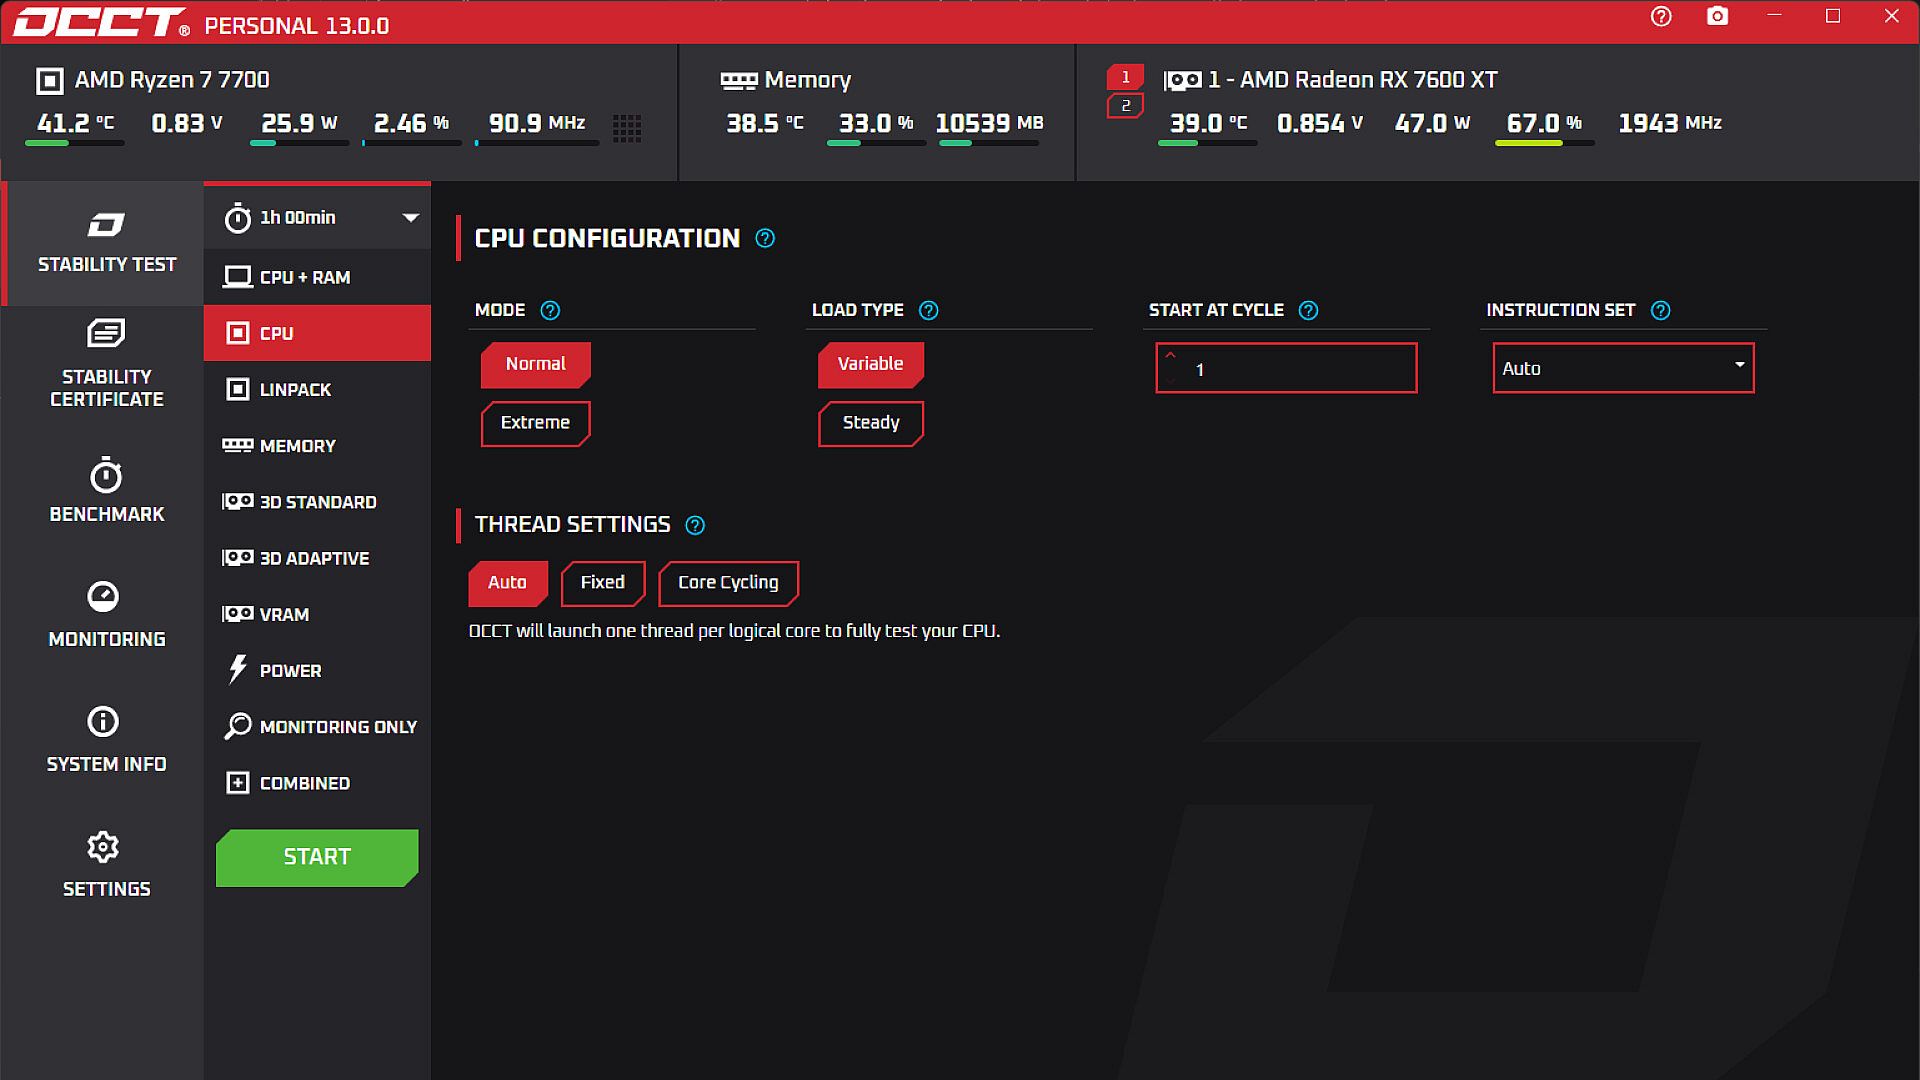1920x1080 pixels.
Task: Show help for Instruction Set
Action: [x=1660, y=311]
